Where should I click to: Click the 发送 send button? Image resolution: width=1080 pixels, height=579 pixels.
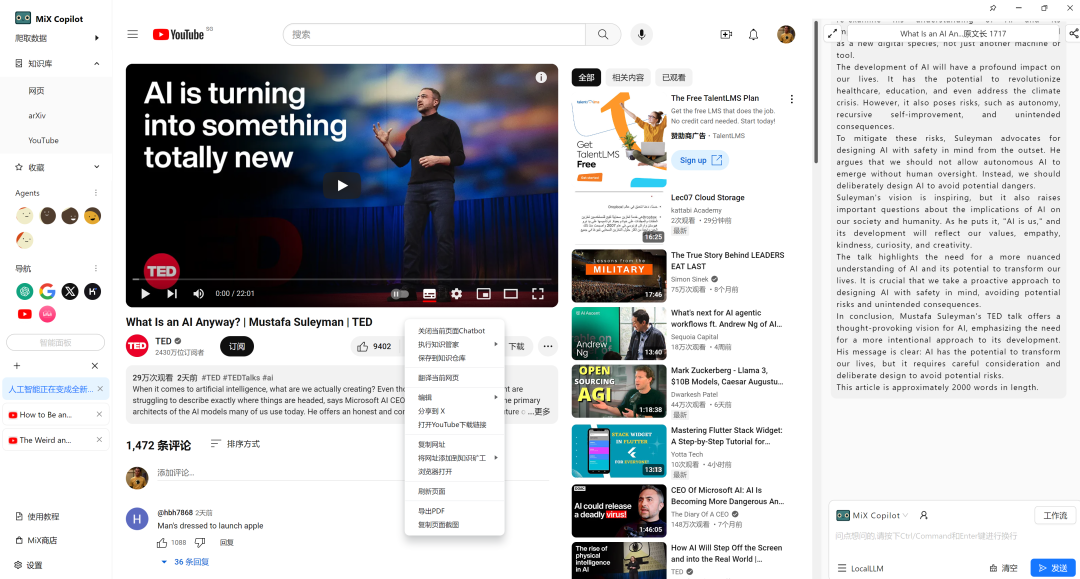pos(1053,568)
